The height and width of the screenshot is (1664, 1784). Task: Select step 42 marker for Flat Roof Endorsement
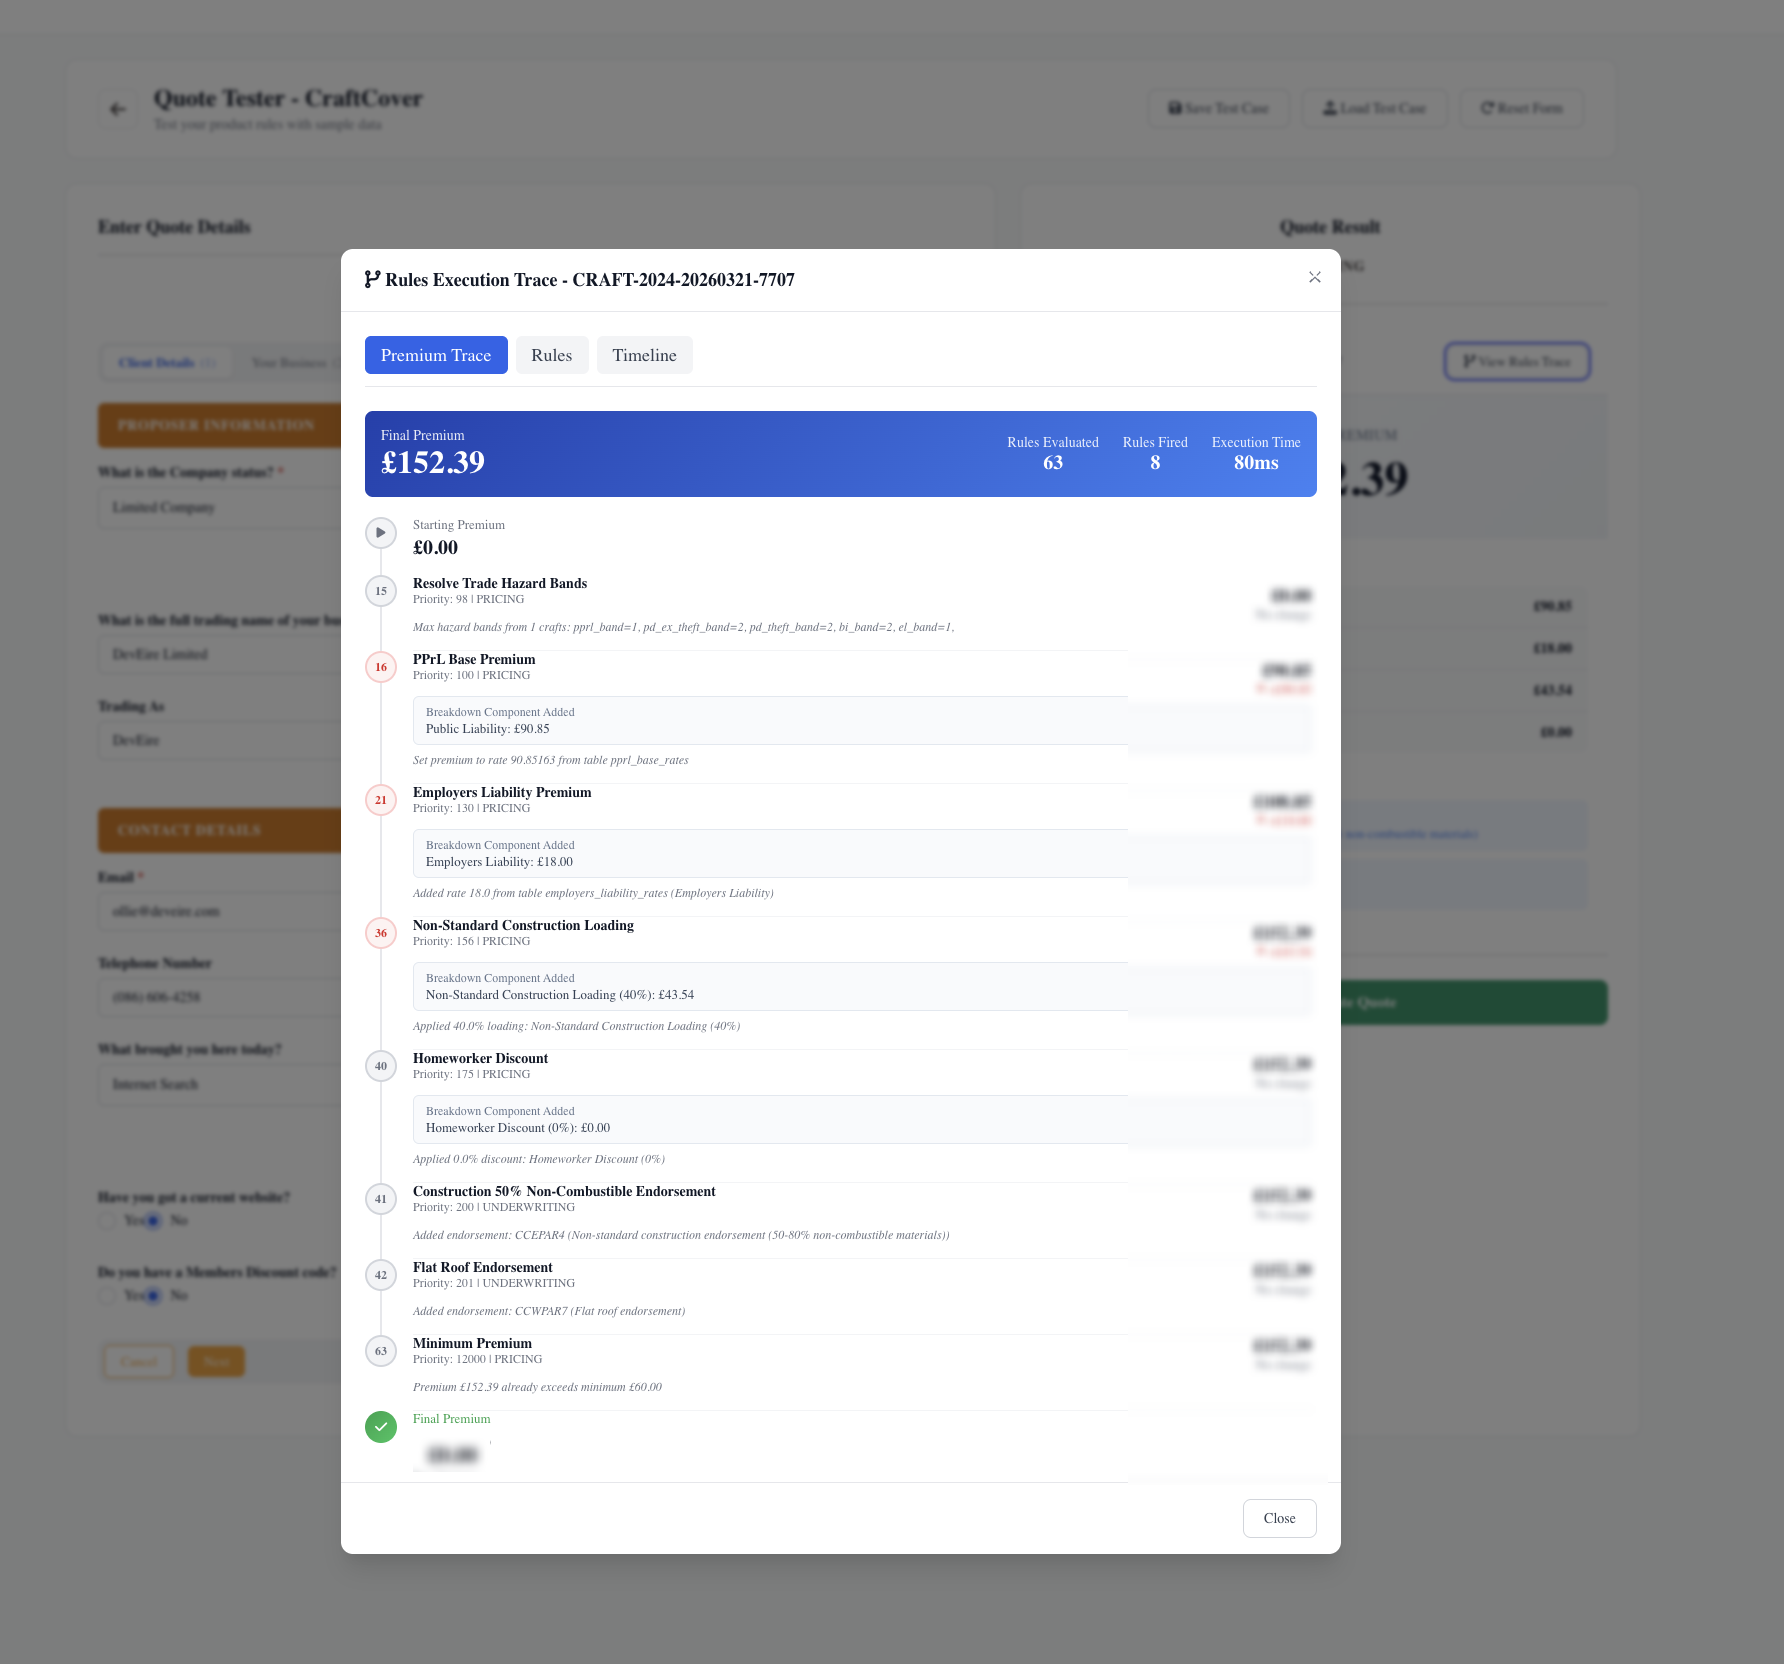381,1275
